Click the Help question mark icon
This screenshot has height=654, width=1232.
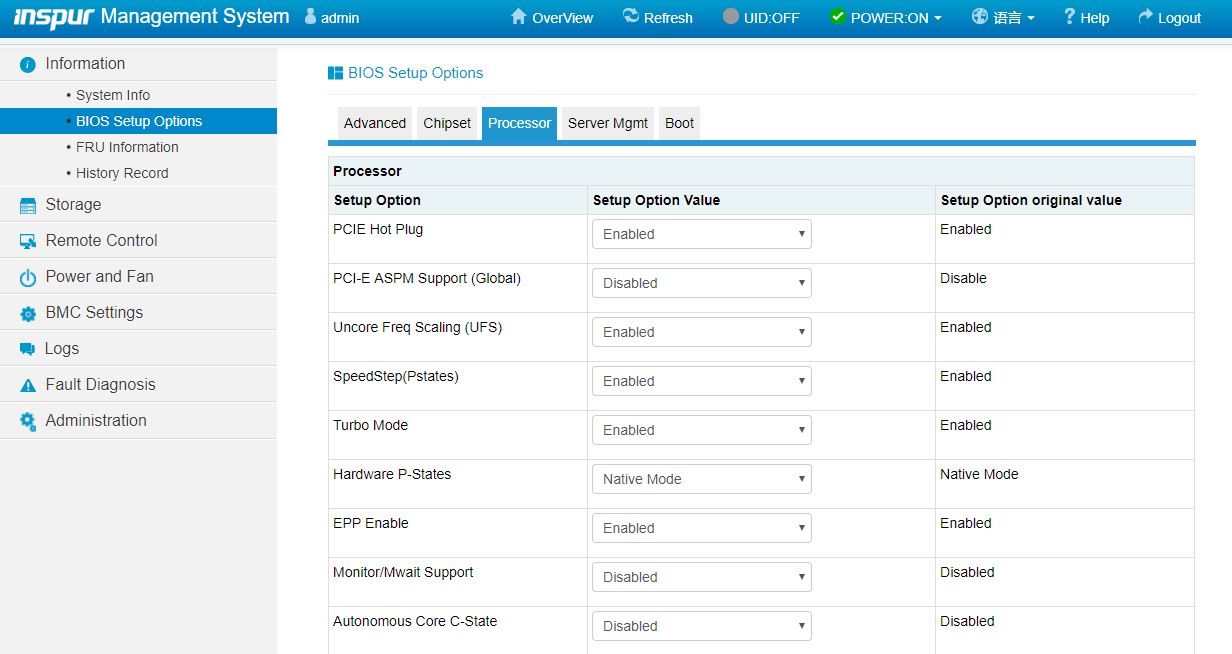click(x=1069, y=17)
